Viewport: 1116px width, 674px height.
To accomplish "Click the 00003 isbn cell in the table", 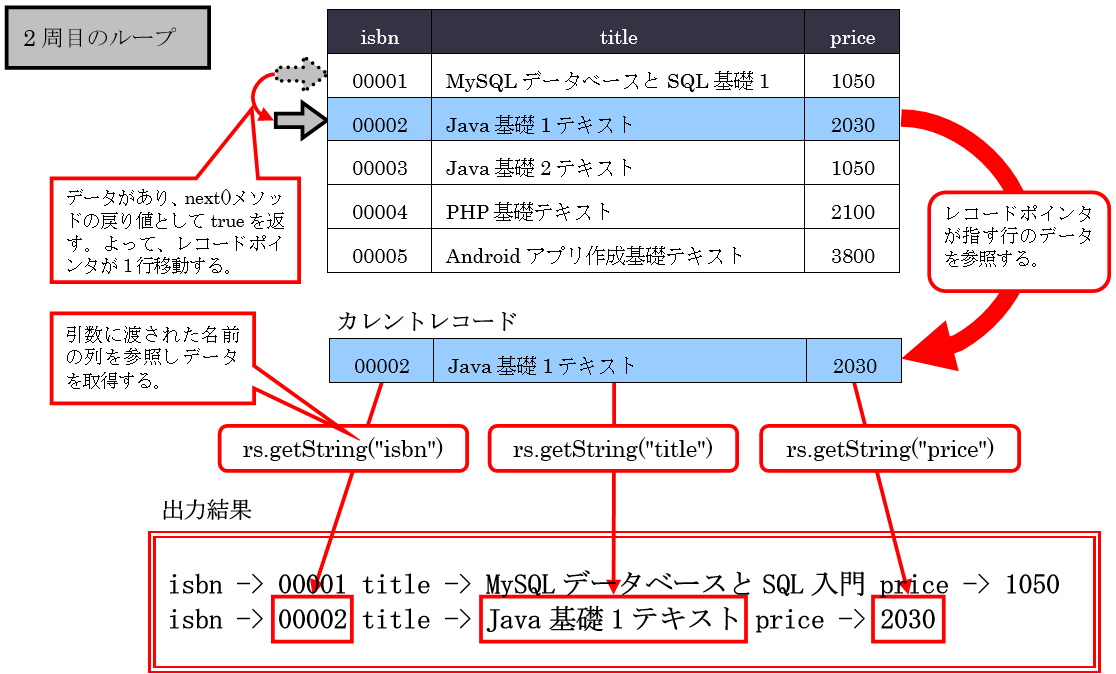I will pos(380,168).
